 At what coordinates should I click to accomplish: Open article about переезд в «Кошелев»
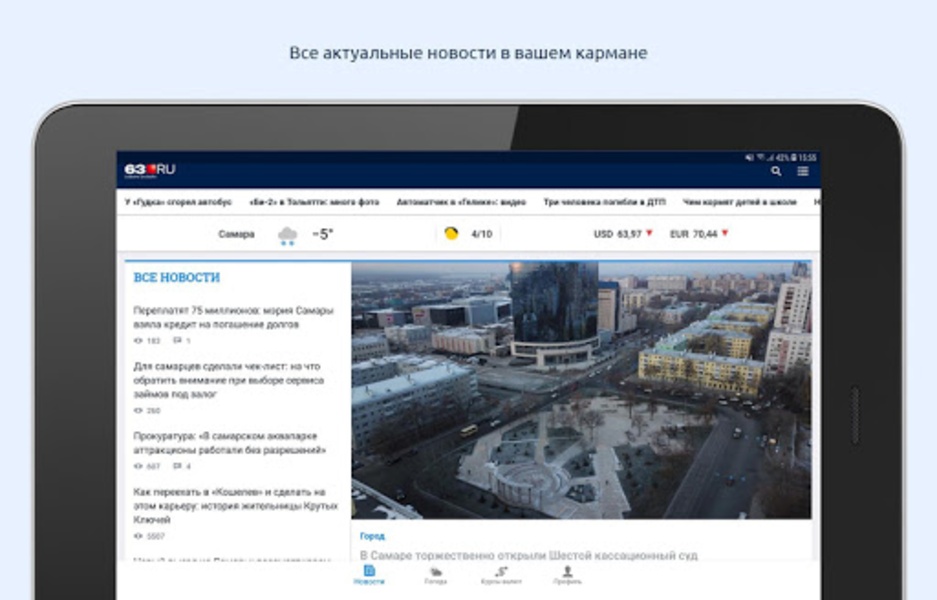click(x=235, y=506)
